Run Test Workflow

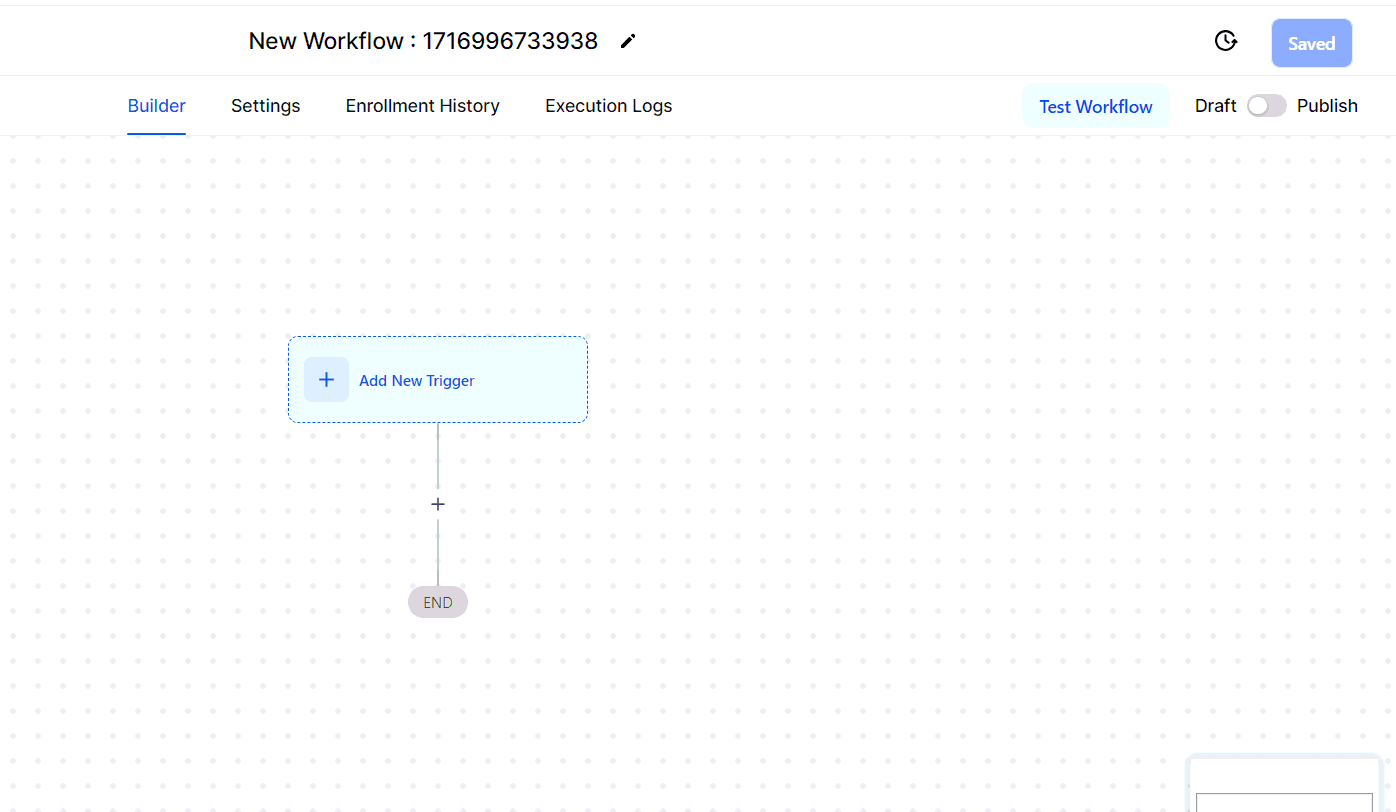(1096, 106)
